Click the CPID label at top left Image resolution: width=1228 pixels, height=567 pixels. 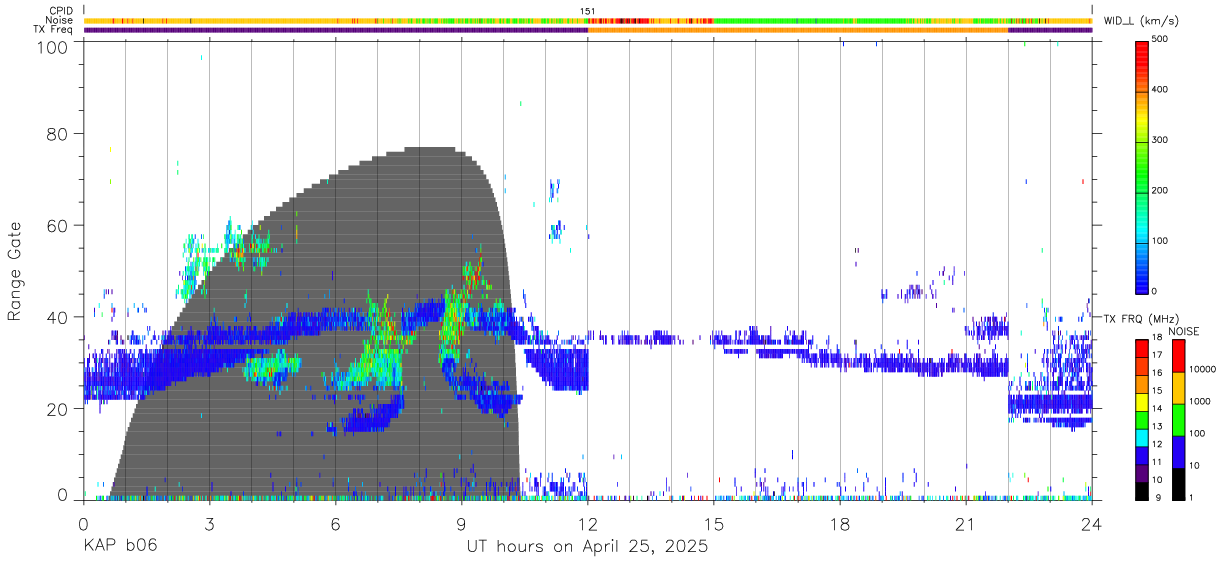click(x=61, y=11)
